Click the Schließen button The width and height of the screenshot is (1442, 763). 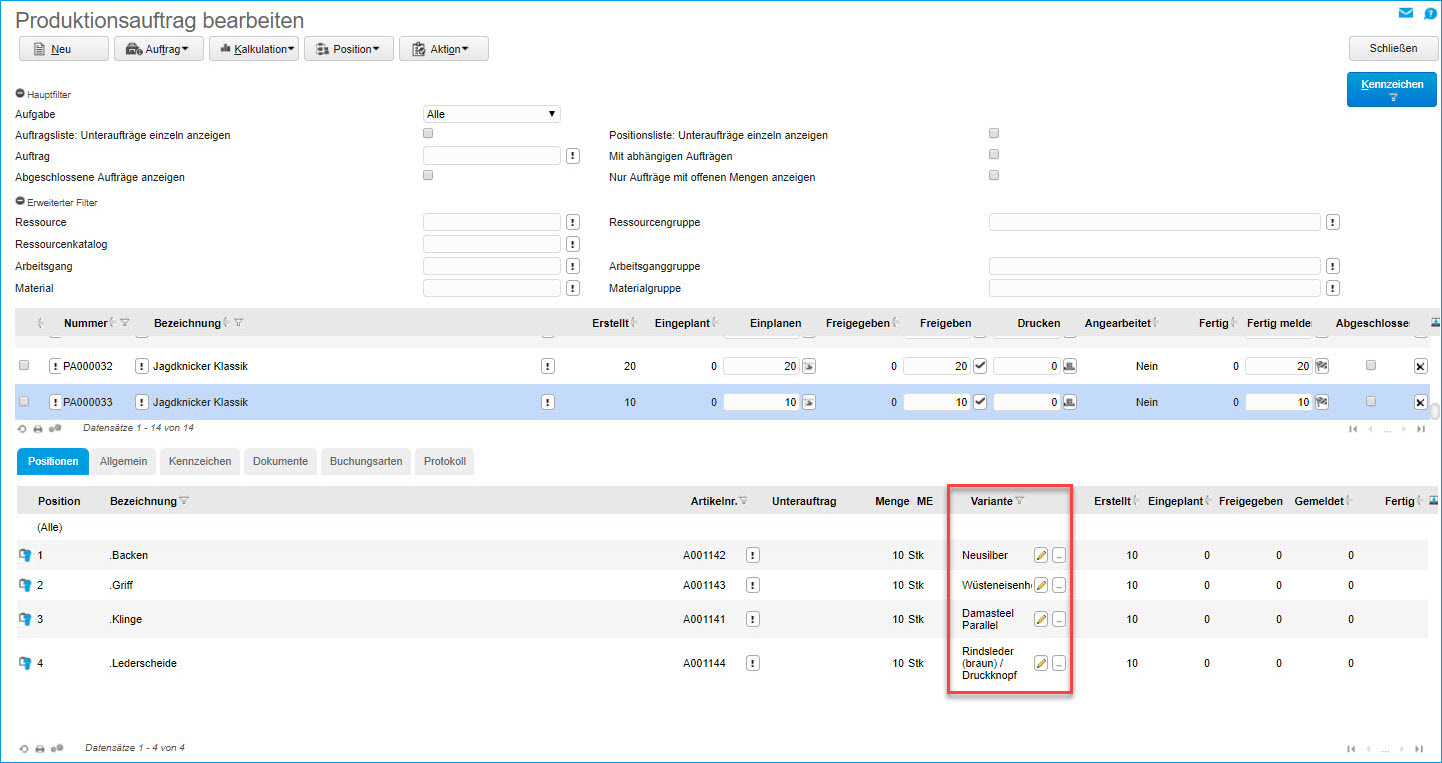[1392, 49]
